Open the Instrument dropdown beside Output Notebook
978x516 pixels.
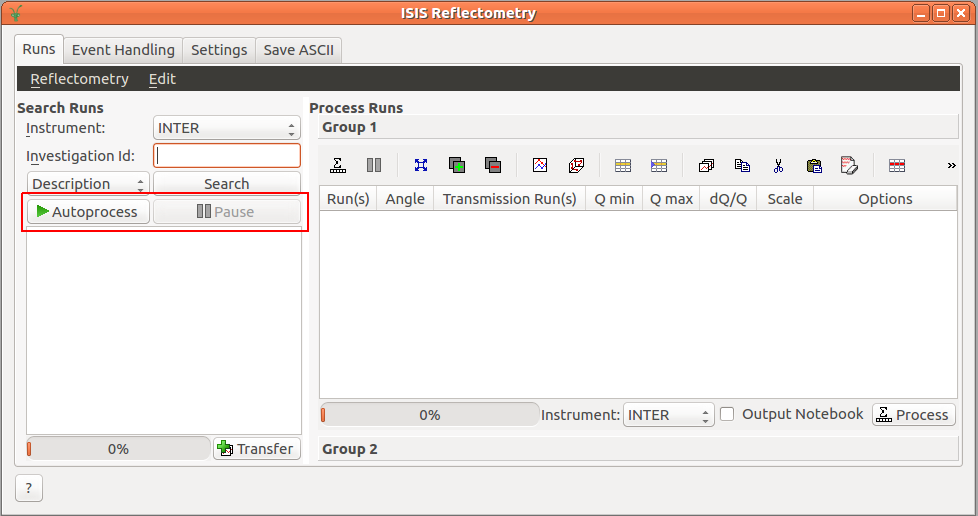(x=668, y=415)
